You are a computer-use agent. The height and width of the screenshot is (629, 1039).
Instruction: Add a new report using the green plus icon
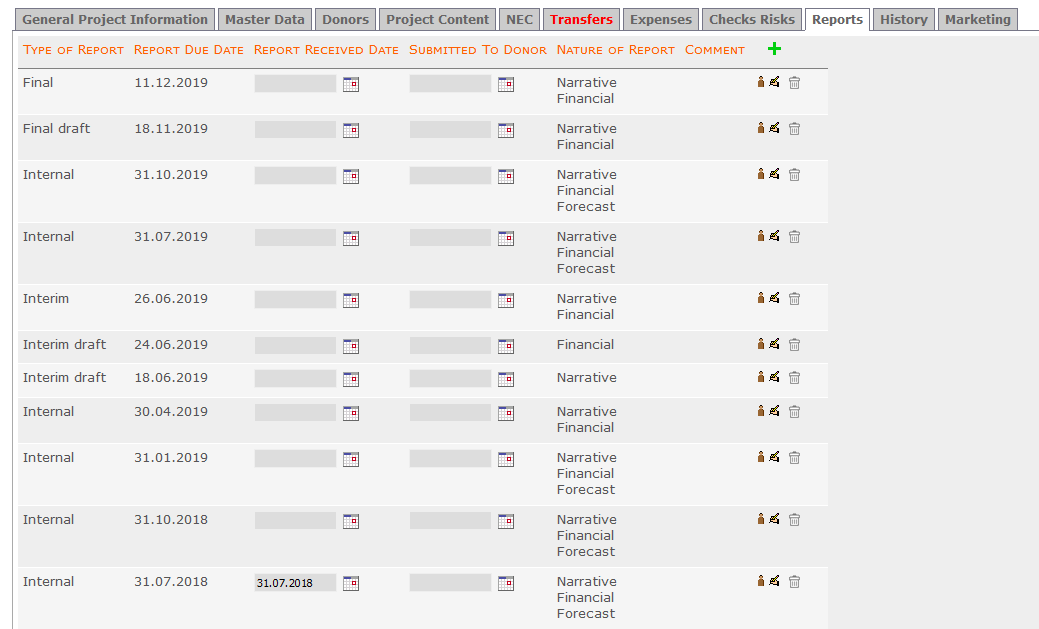[774, 48]
